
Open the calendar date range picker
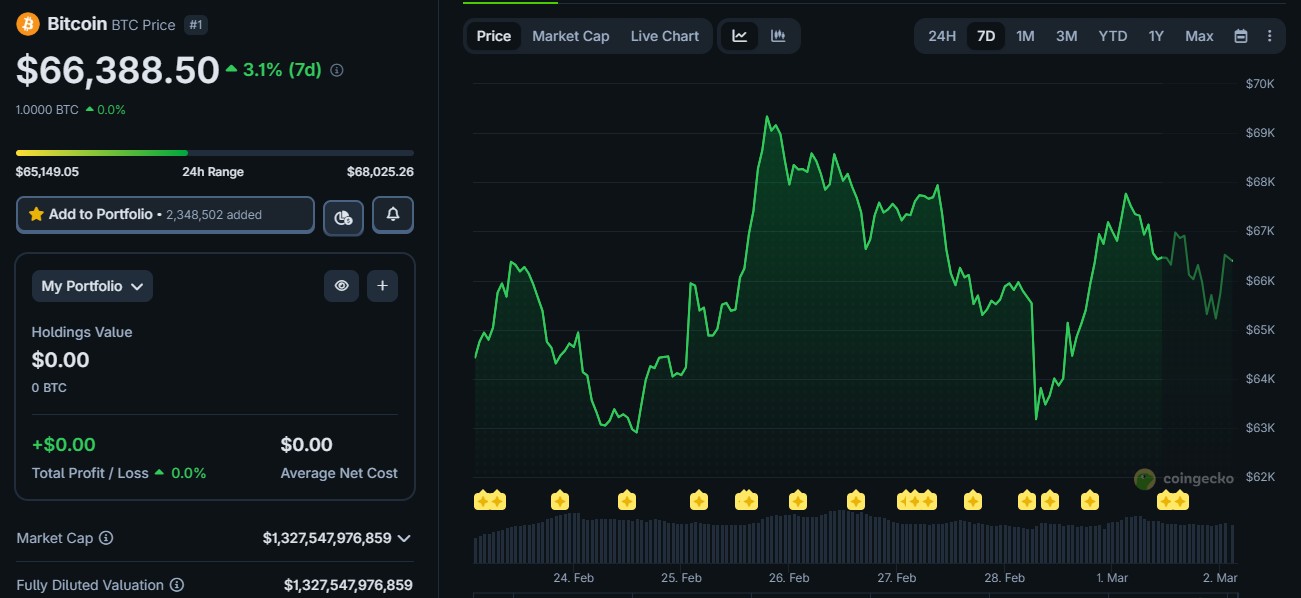point(1241,36)
